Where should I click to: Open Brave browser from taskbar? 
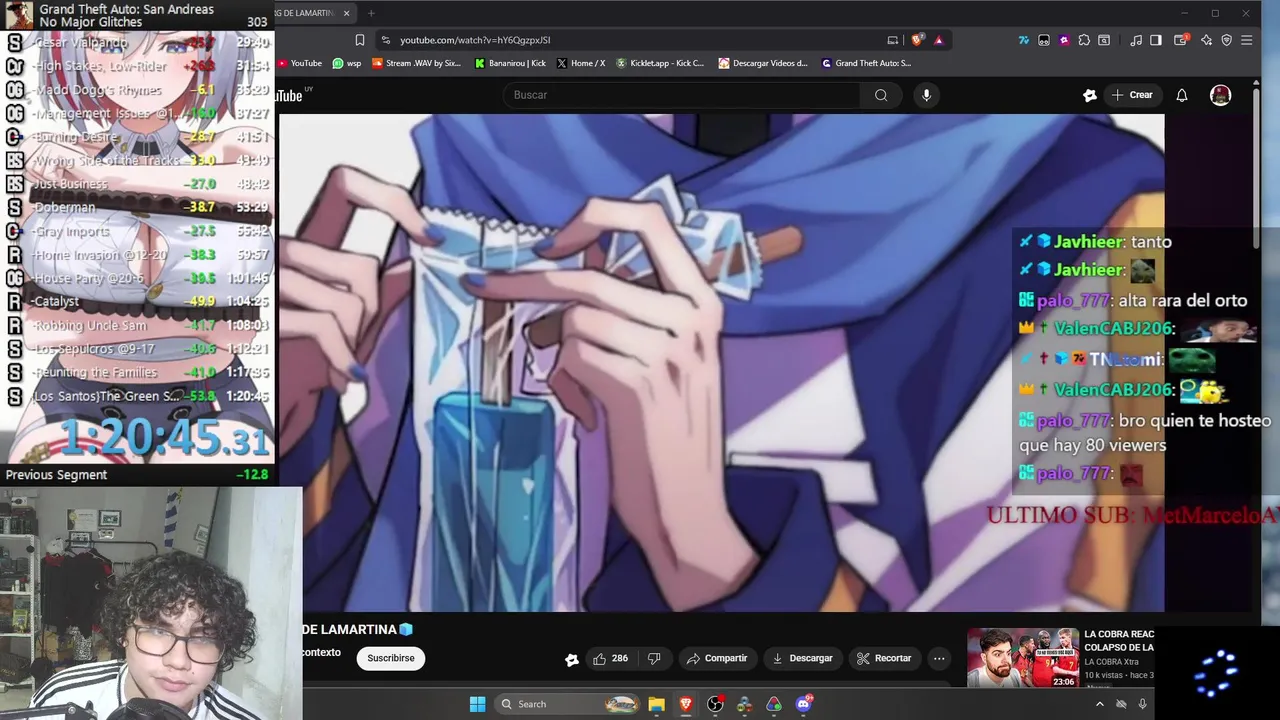(686, 704)
